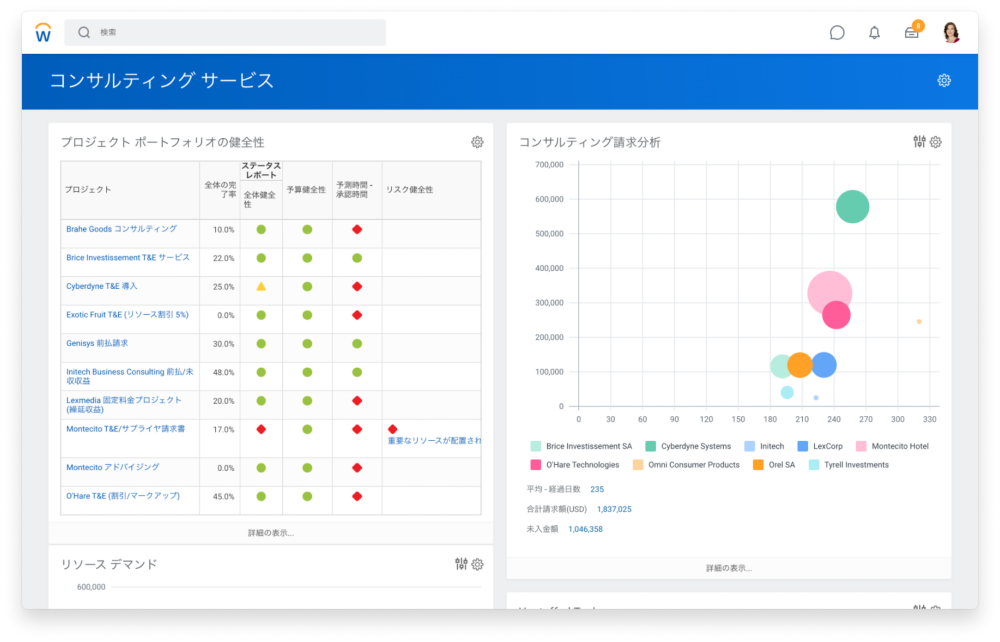Click the average days value 235
This screenshot has width=1000, height=642.
[597, 490]
